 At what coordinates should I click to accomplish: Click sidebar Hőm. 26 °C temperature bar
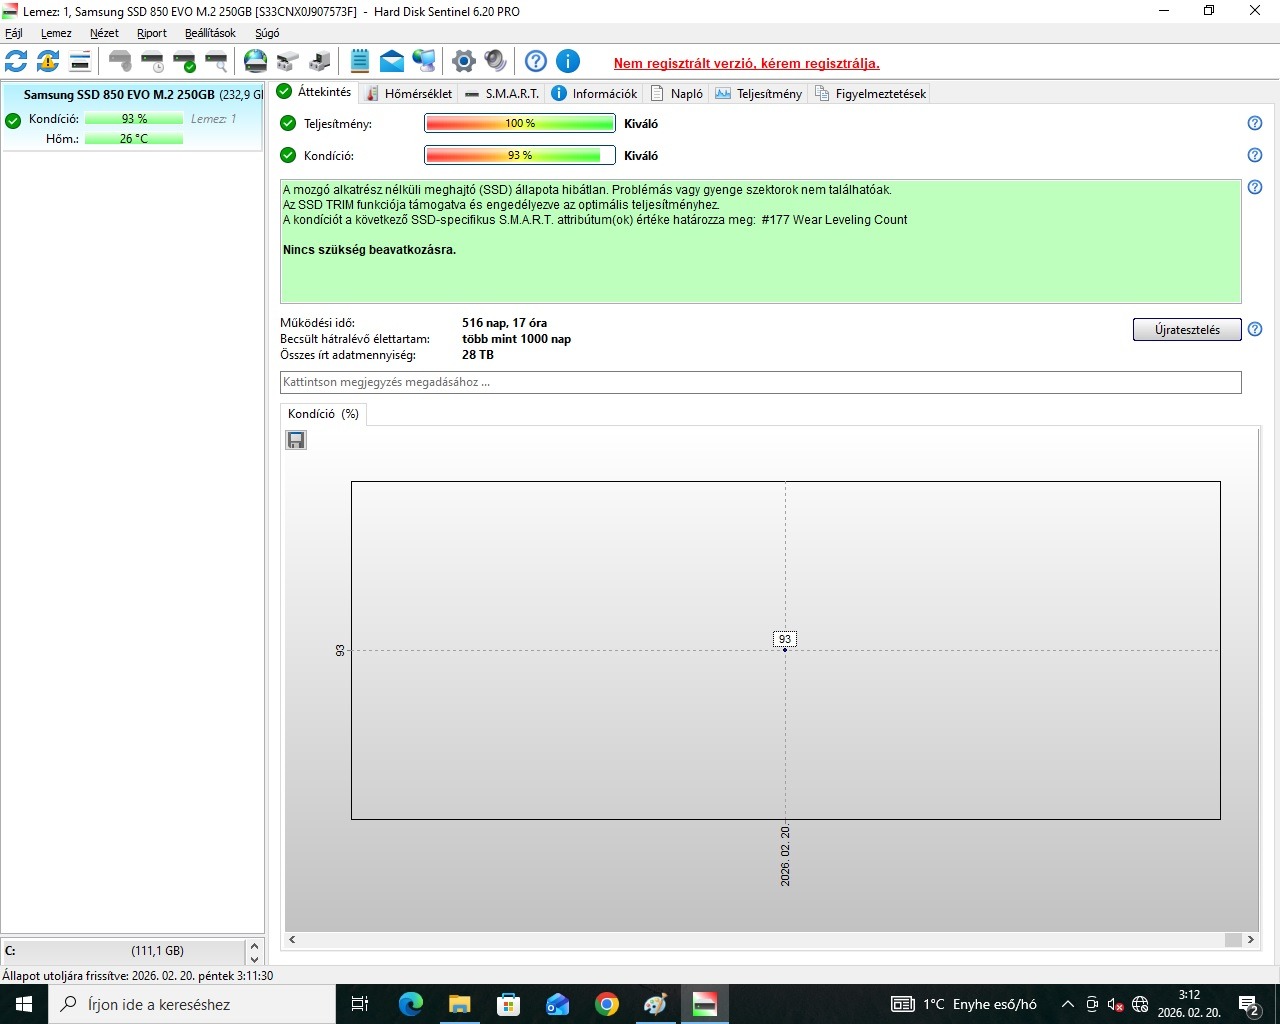[133, 139]
